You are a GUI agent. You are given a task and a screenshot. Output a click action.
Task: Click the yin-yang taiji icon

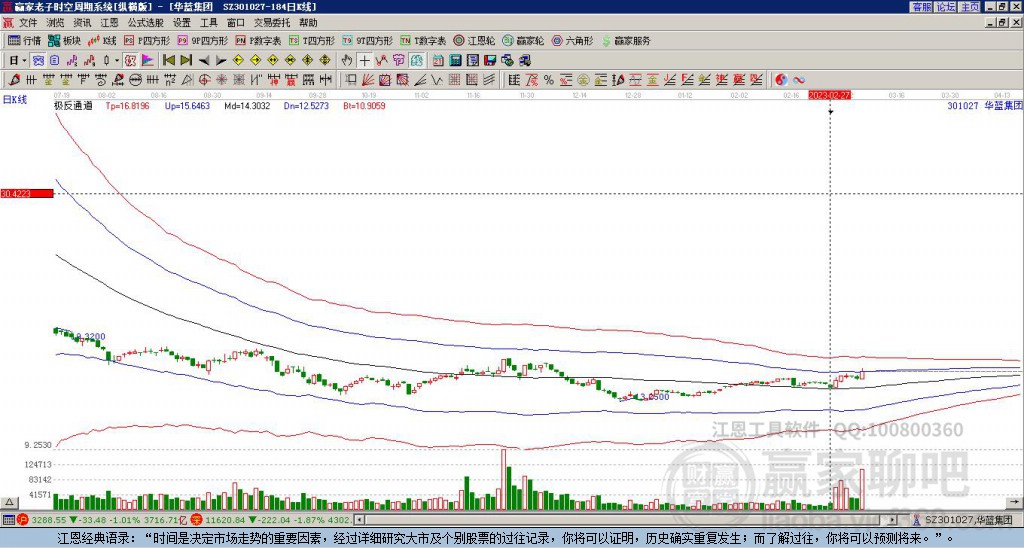click(x=781, y=80)
